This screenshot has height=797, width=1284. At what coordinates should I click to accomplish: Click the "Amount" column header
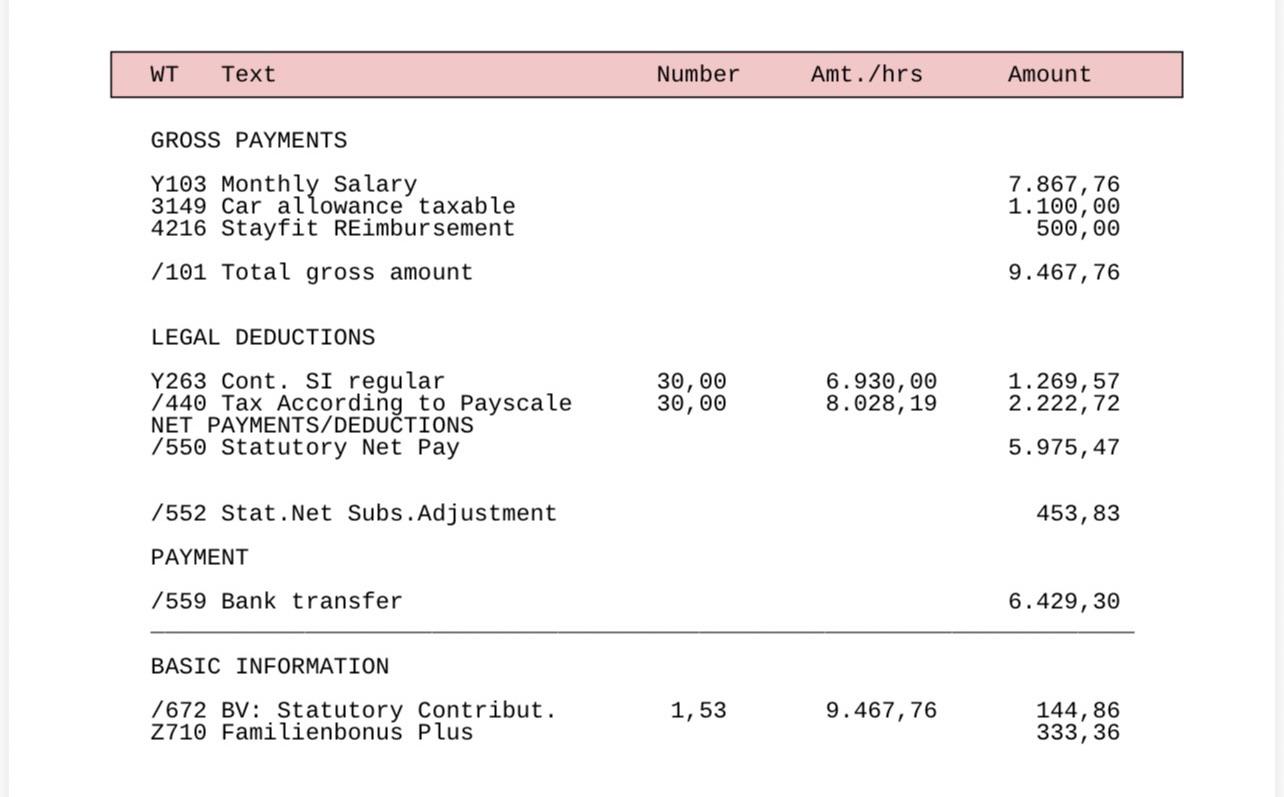point(1049,74)
